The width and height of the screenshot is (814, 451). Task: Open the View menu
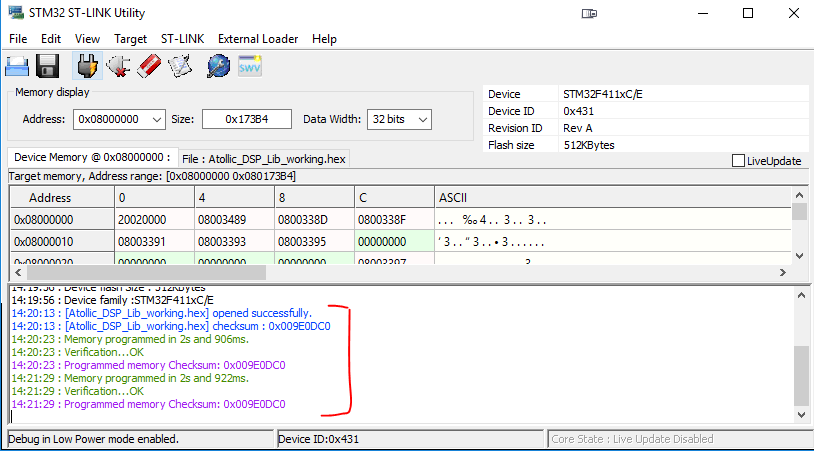pyautogui.click(x=87, y=39)
